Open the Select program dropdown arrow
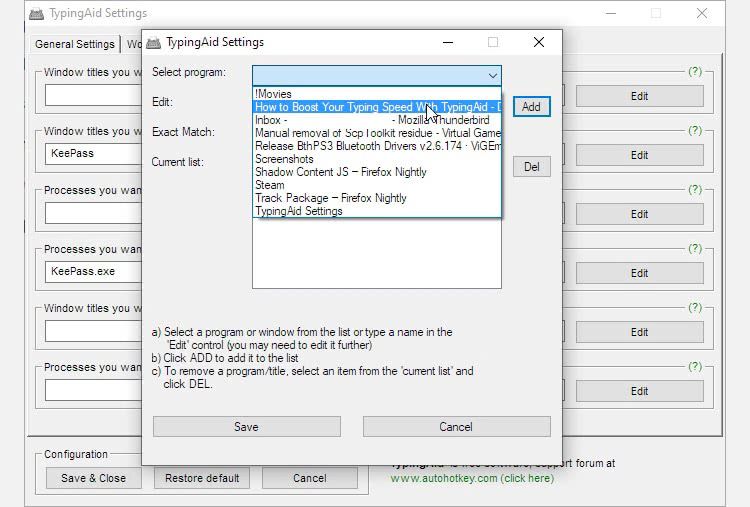 click(492, 75)
